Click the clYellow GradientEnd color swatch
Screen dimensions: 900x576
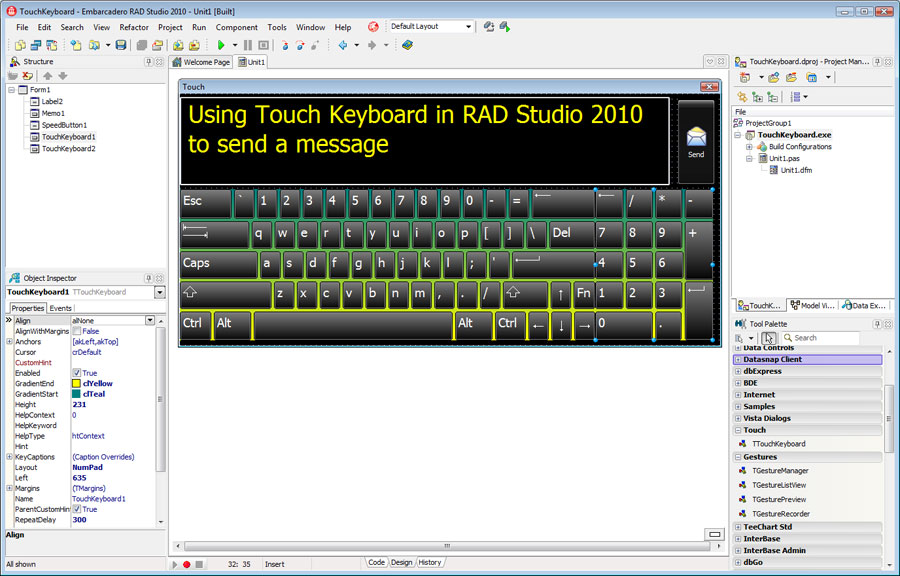(76, 383)
